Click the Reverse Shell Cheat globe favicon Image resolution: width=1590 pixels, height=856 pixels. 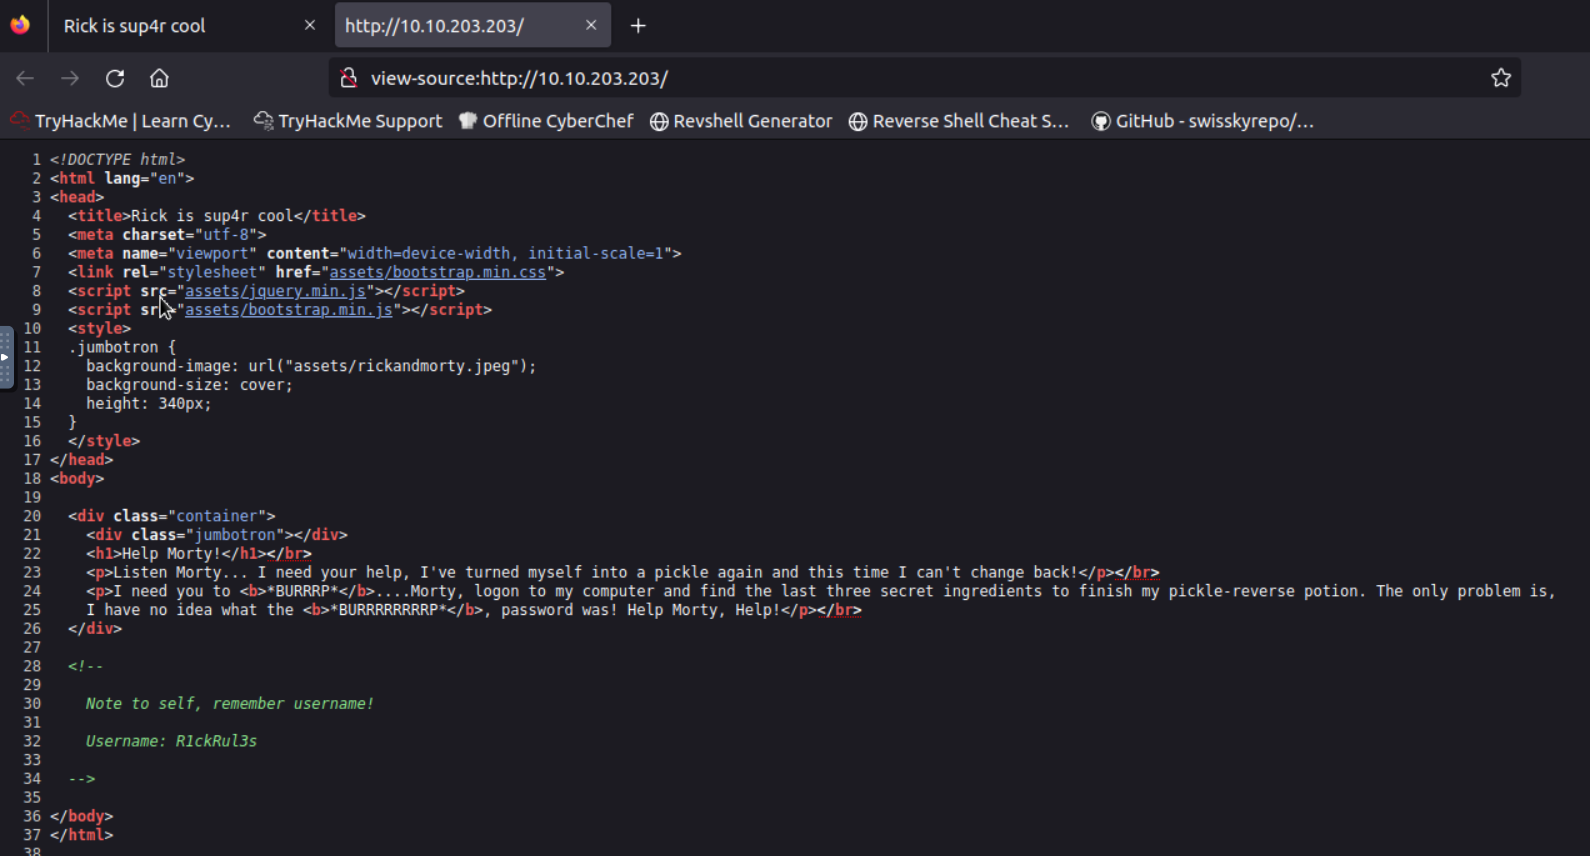(858, 121)
